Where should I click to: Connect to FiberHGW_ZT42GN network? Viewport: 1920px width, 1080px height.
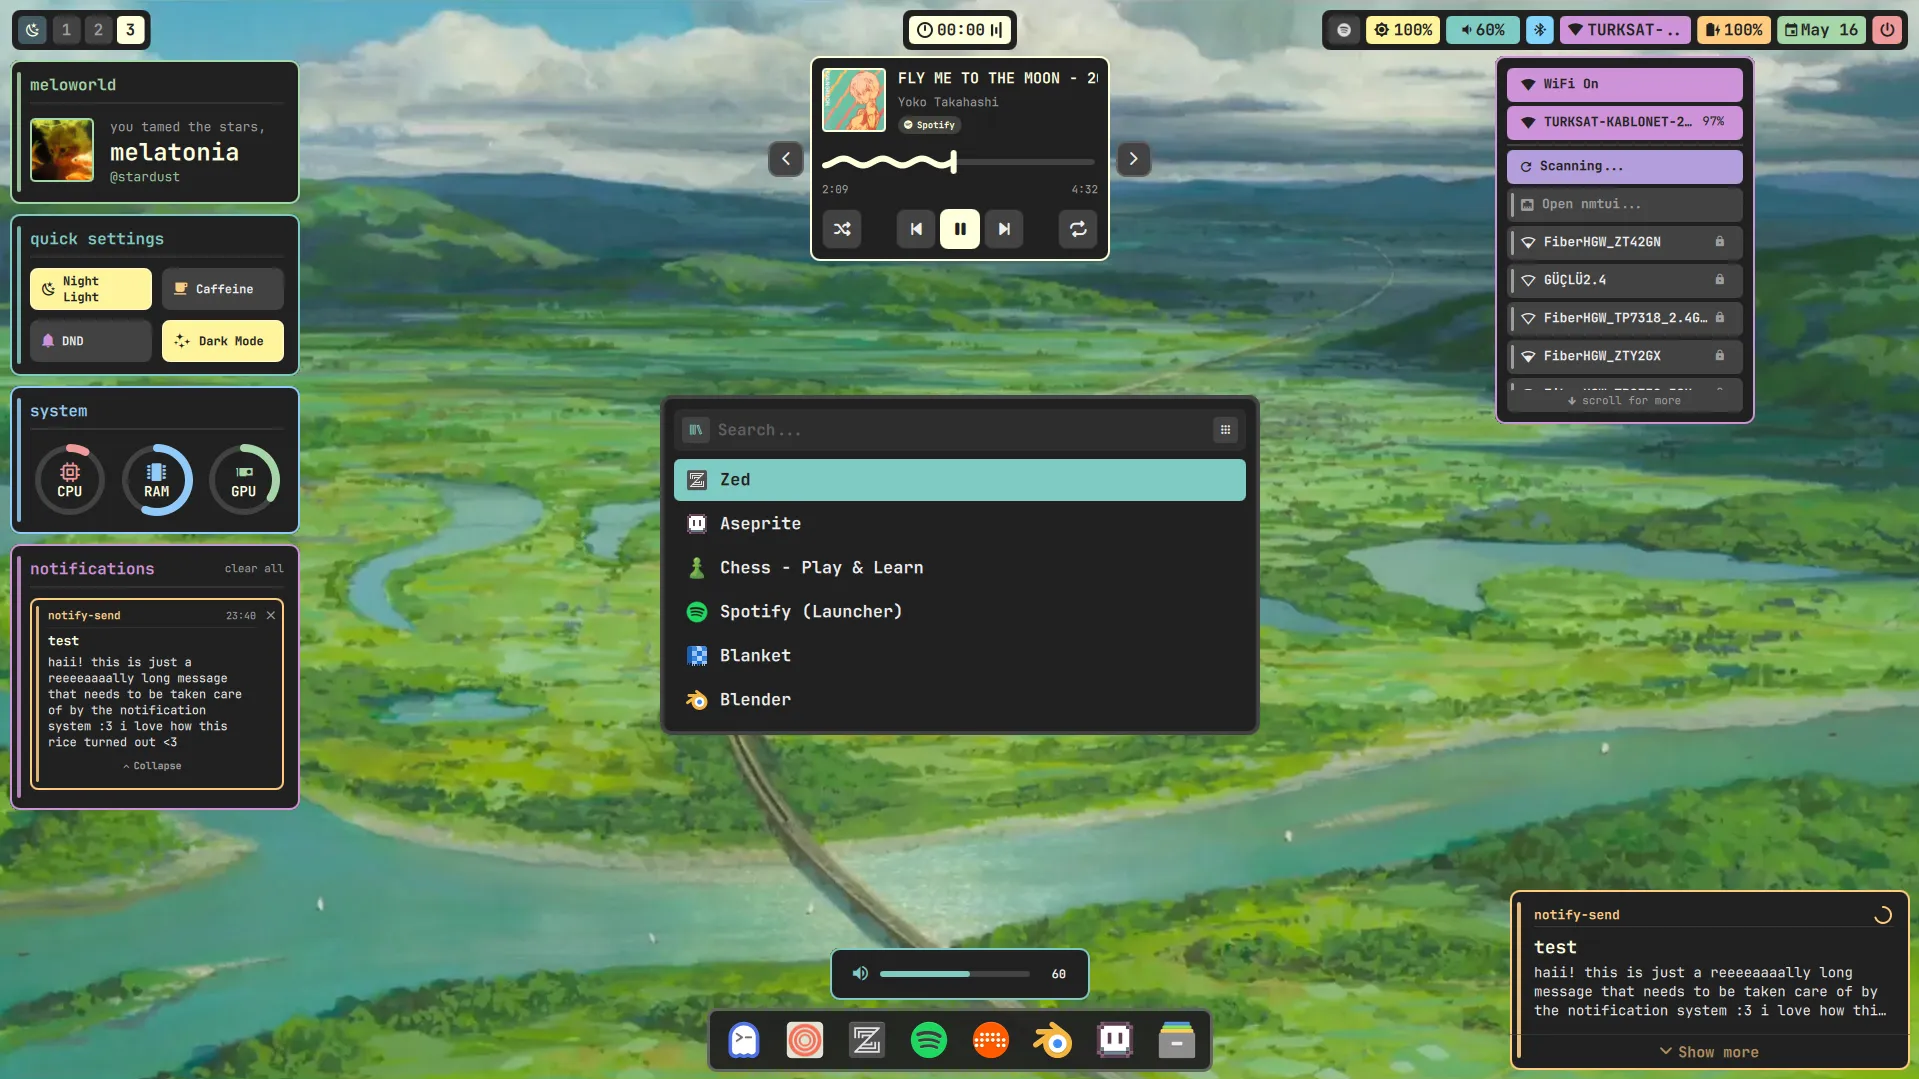tap(1625, 242)
